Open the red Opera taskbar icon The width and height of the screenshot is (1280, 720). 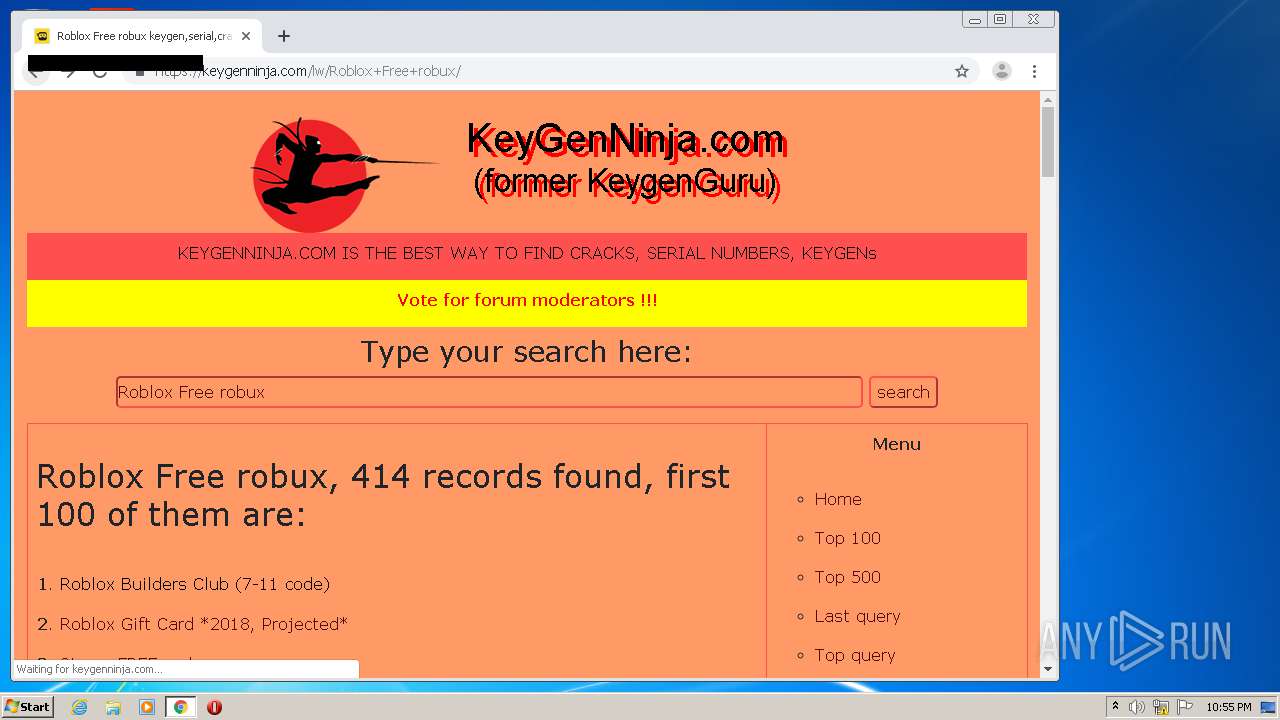click(x=214, y=707)
